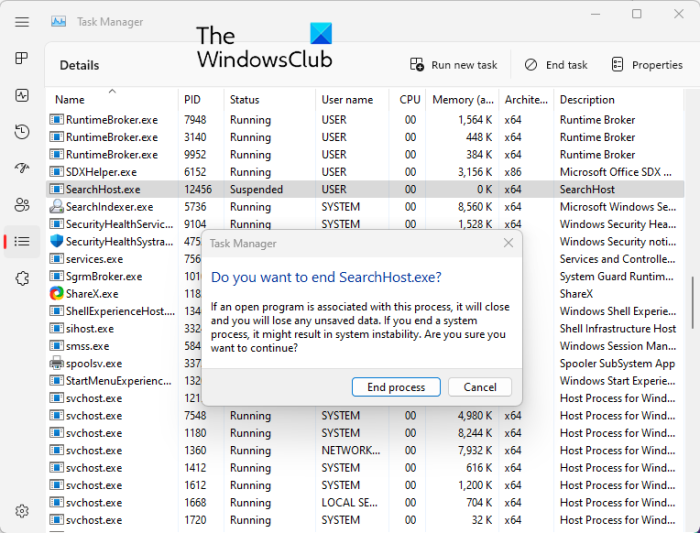The image size is (700, 533).
Task: Open the hamburger navigation menu
Action: (x=22, y=22)
